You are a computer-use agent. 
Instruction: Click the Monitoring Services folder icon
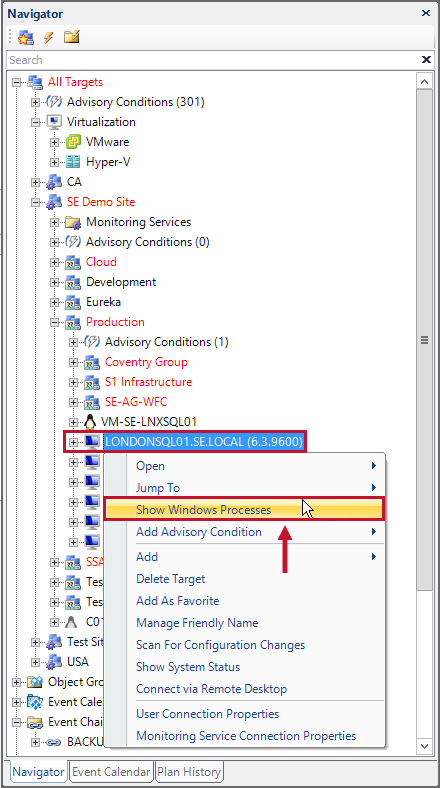tap(73, 222)
